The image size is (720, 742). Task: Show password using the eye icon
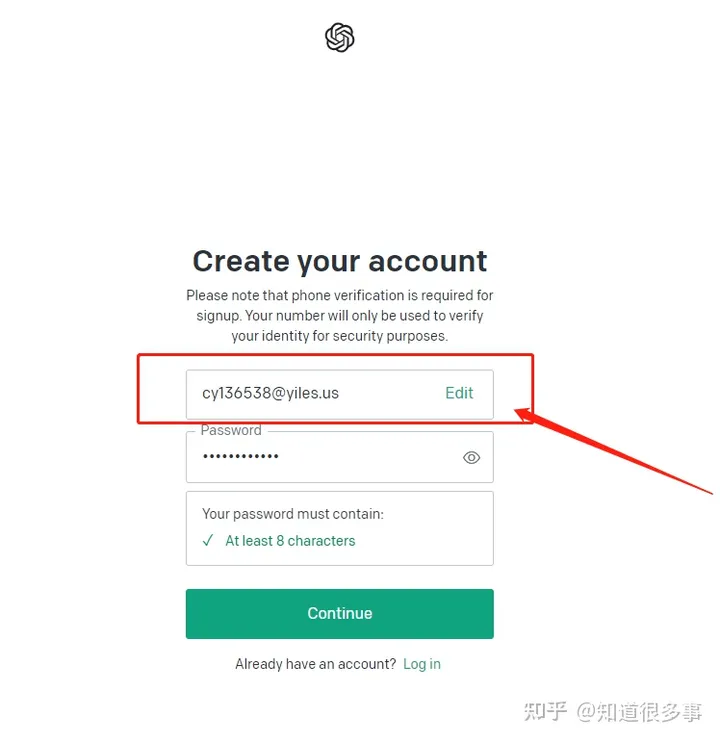471,458
